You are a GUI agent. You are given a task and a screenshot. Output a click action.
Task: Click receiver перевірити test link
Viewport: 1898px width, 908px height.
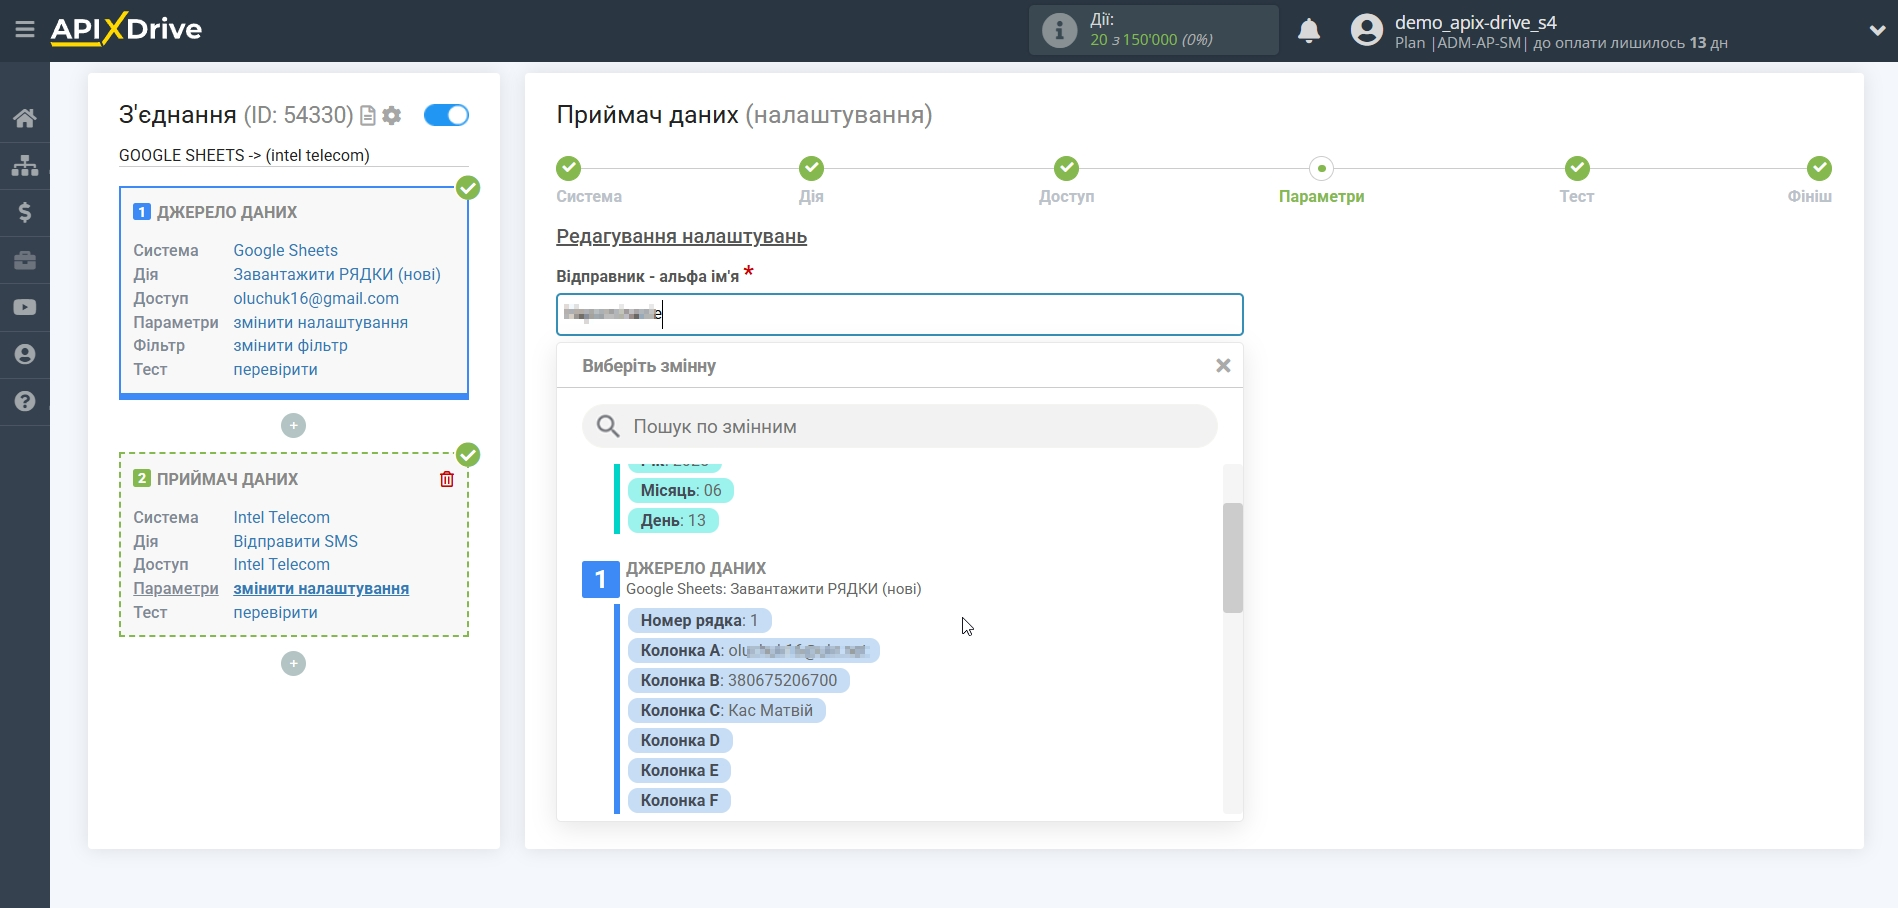pos(275,612)
